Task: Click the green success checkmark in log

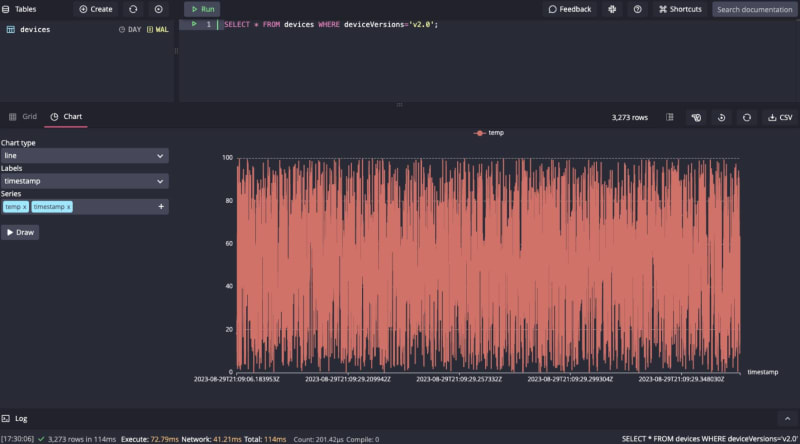Action: [41, 439]
